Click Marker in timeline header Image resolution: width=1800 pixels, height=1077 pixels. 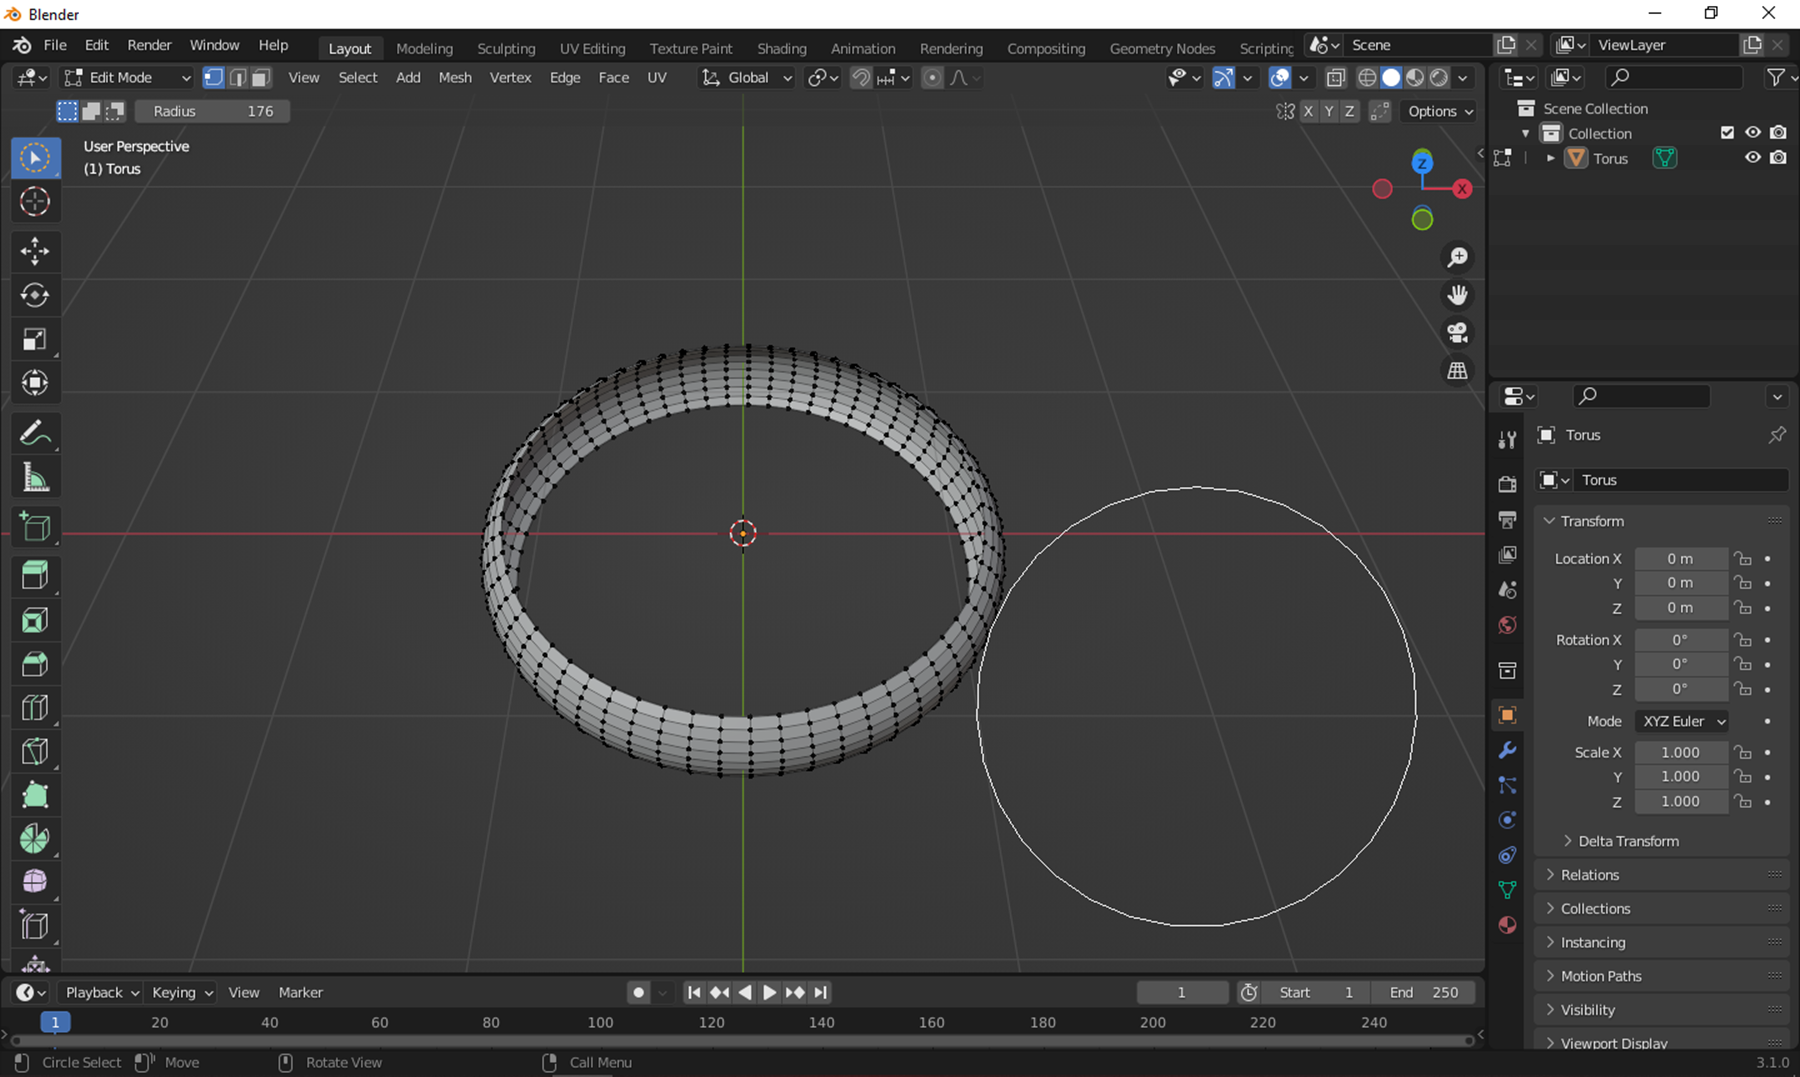click(x=300, y=992)
